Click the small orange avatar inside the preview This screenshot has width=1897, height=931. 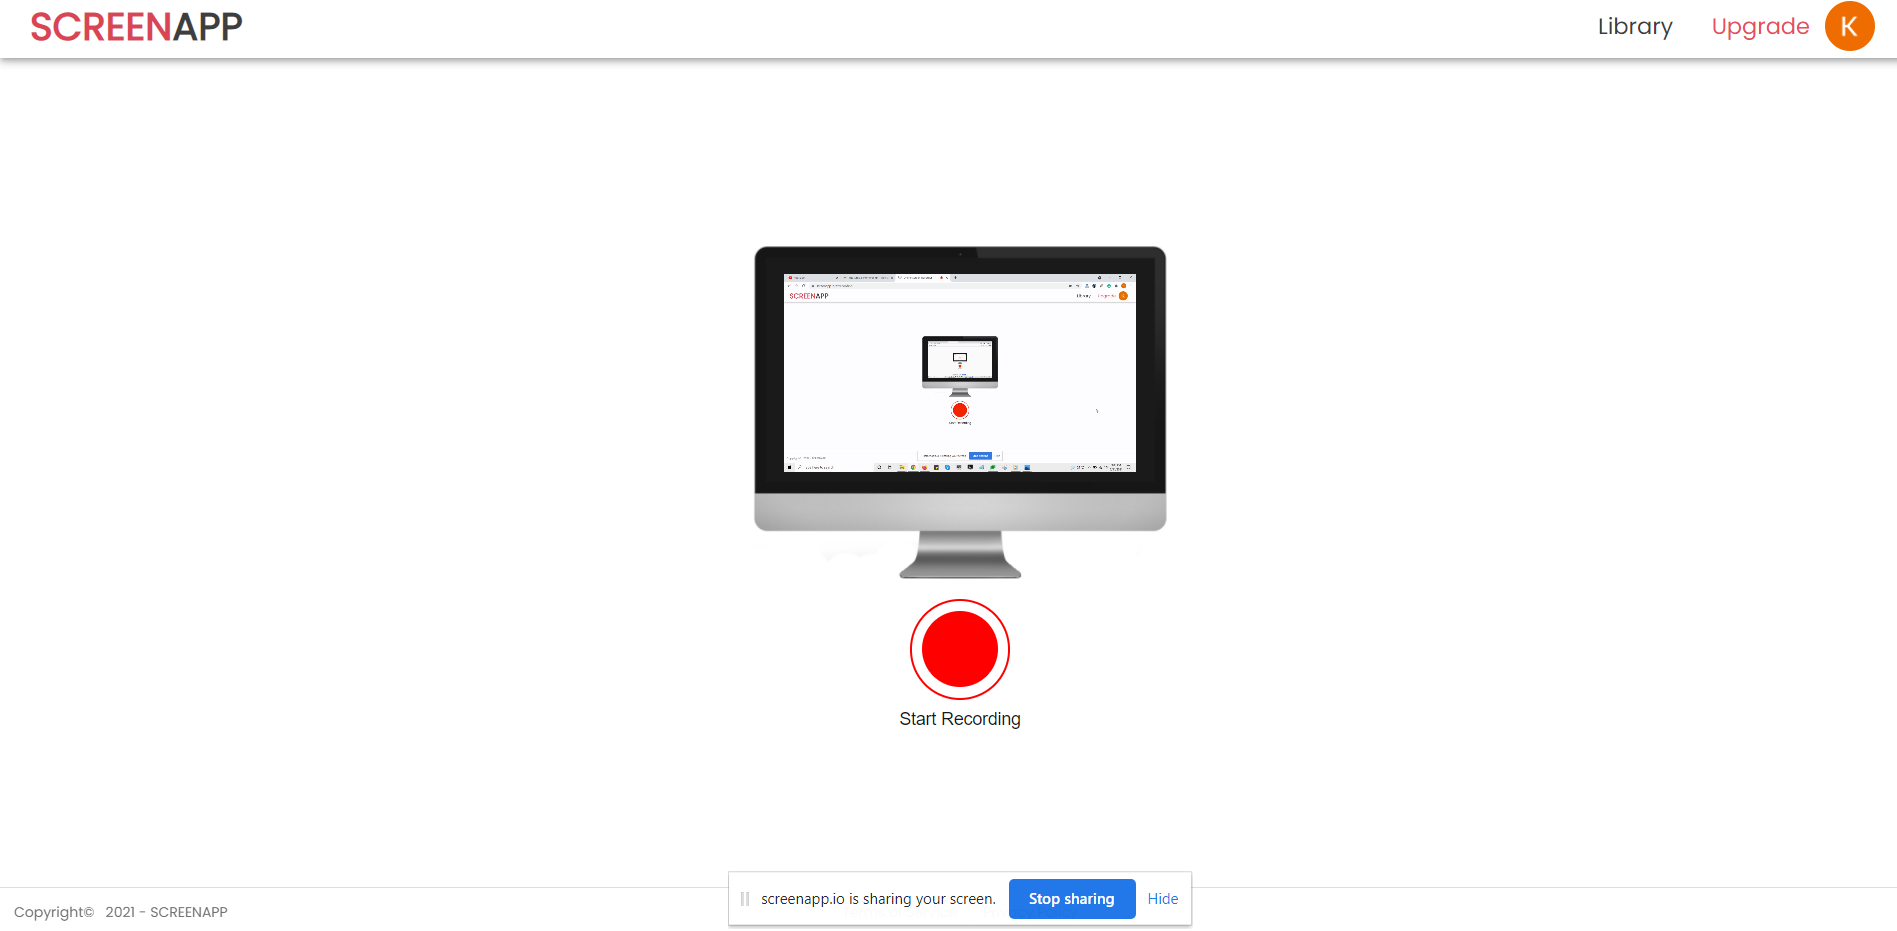(x=1123, y=296)
